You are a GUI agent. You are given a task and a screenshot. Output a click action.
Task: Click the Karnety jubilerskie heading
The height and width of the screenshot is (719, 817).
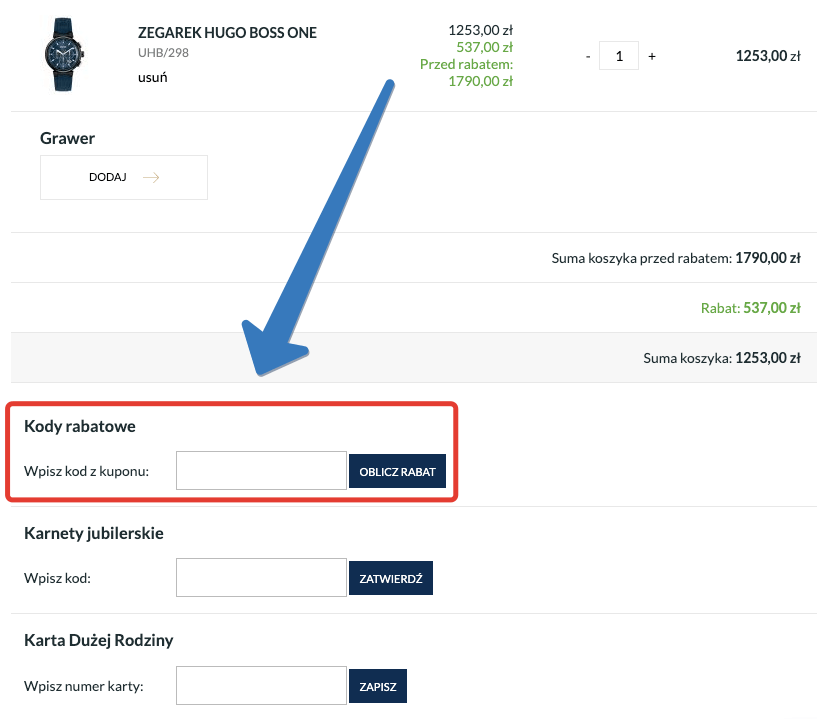click(93, 533)
